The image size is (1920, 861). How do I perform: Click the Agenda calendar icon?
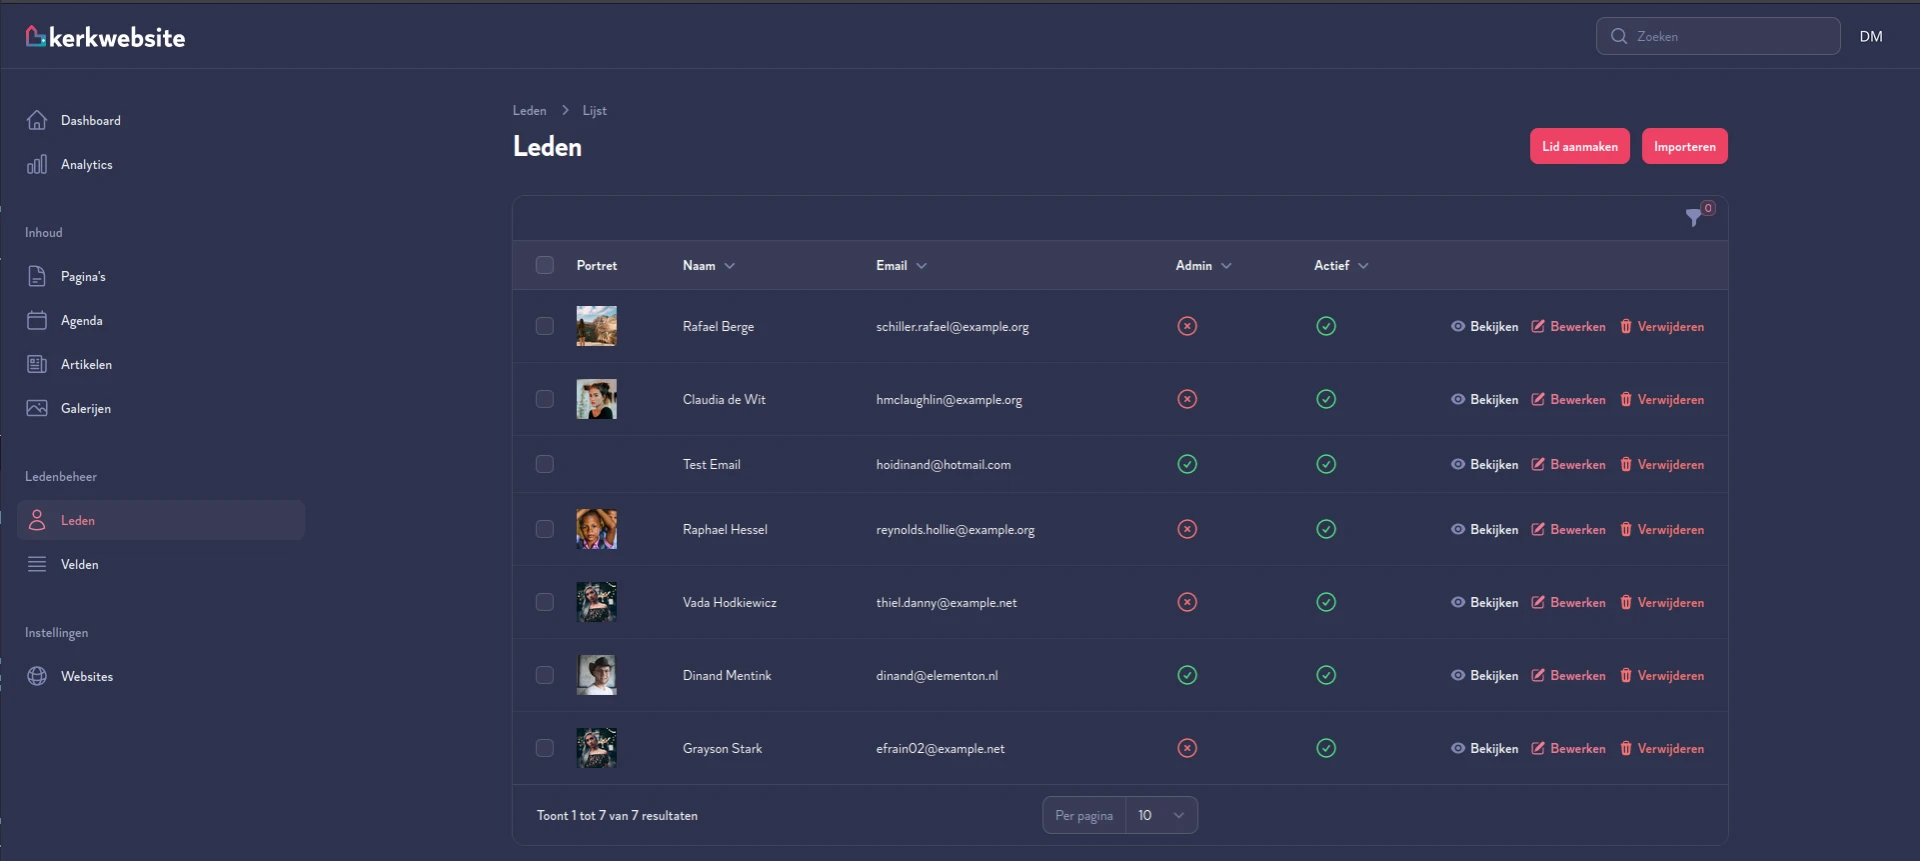click(37, 320)
